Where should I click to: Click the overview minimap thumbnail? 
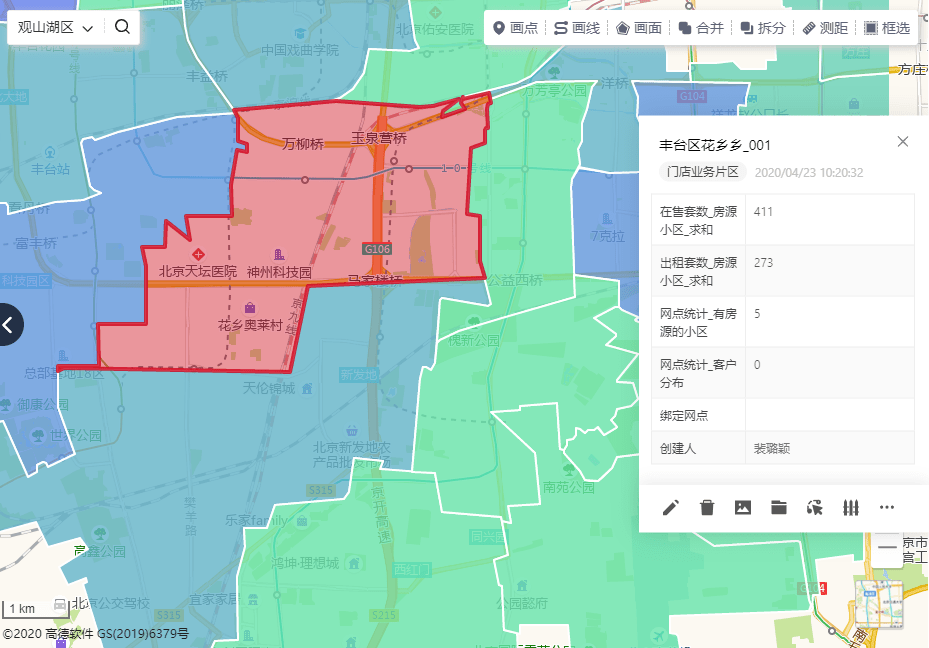(x=879, y=604)
